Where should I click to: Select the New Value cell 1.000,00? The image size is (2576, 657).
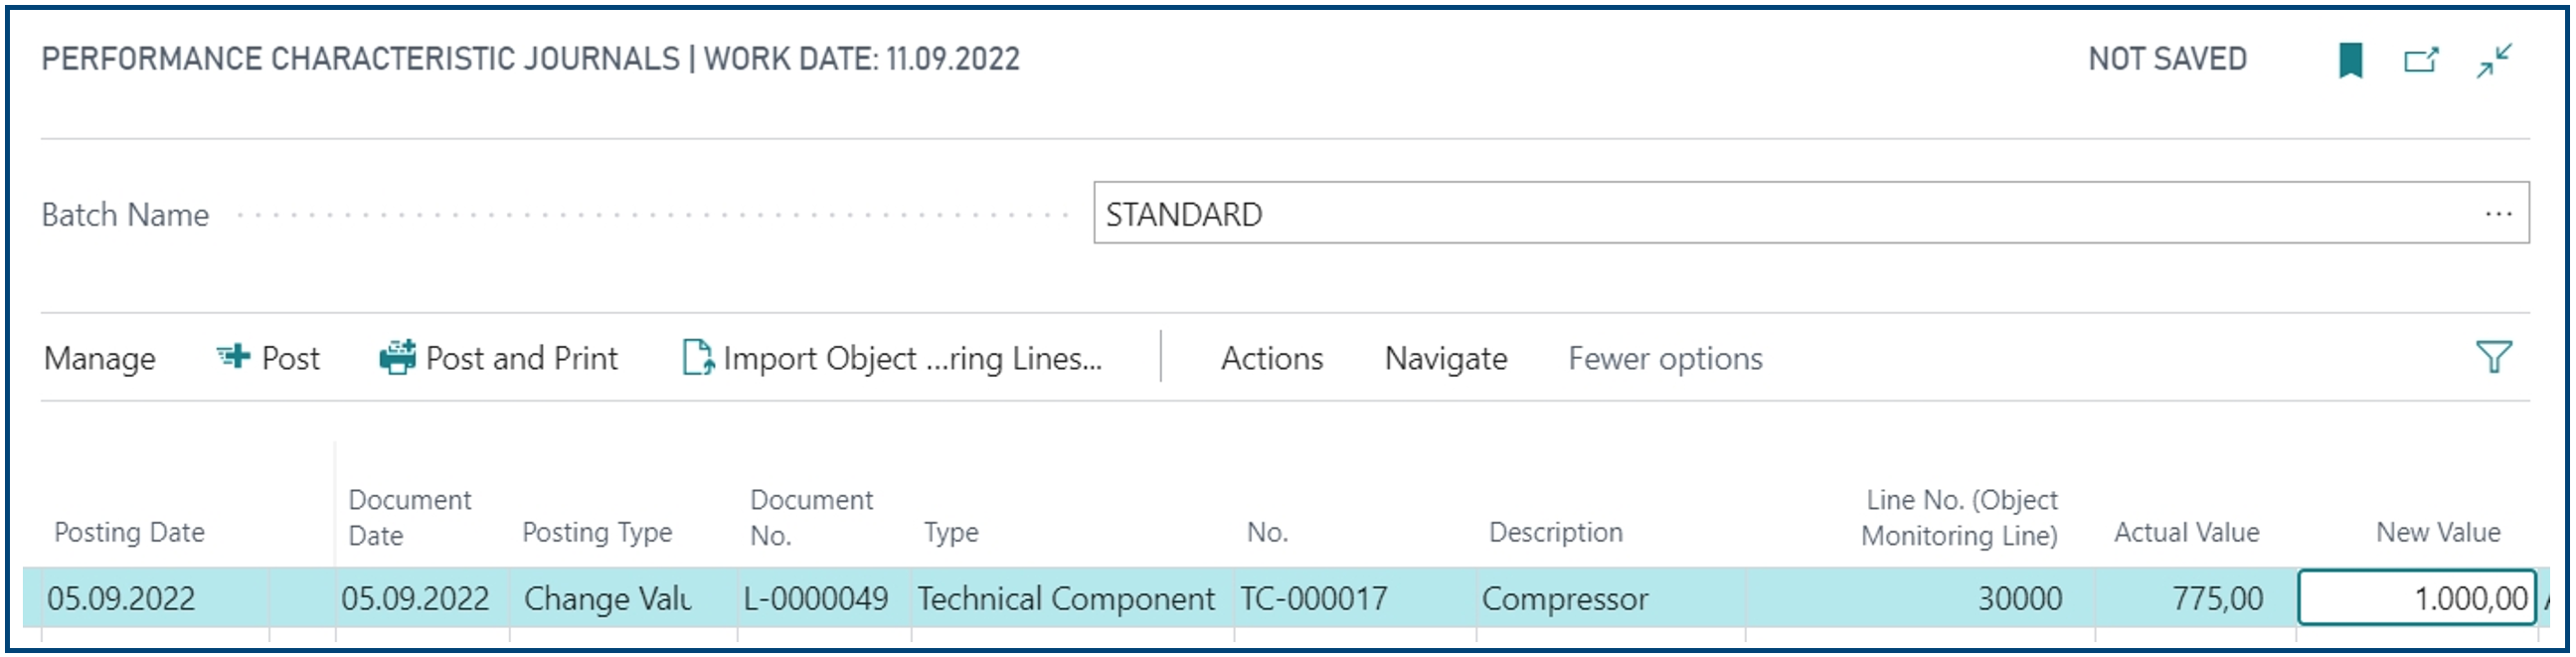click(x=2417, y=598)
